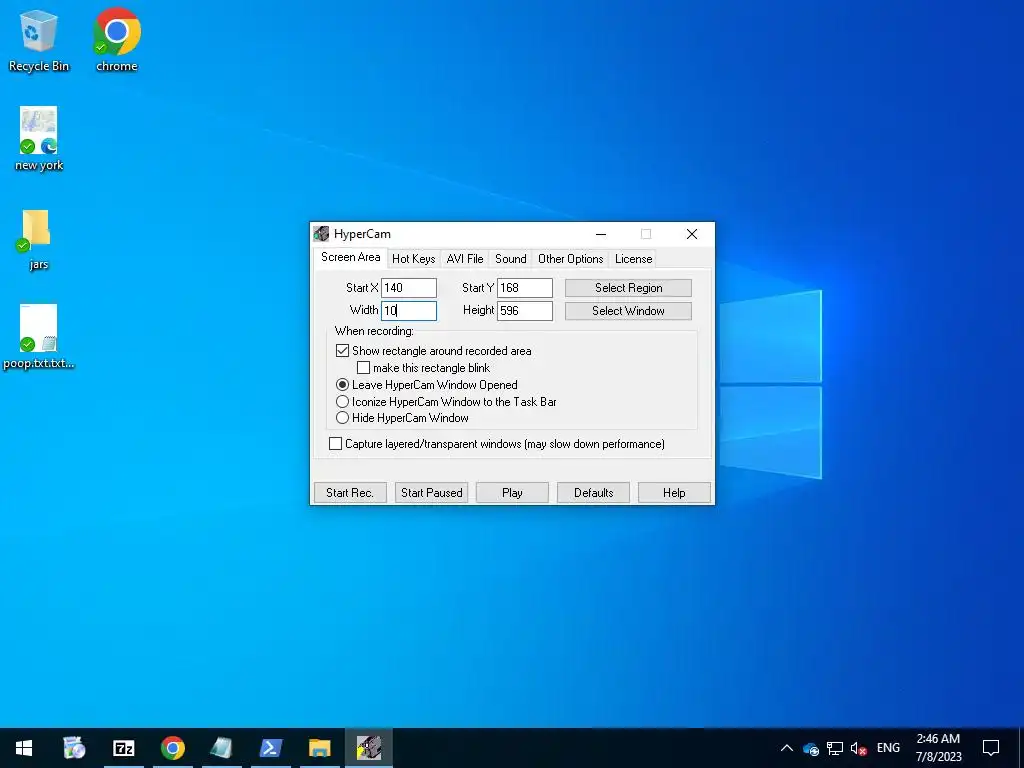Screen dimensions: 1024x768
Task: Click the Start Y input field
Action: pos(525,288)
